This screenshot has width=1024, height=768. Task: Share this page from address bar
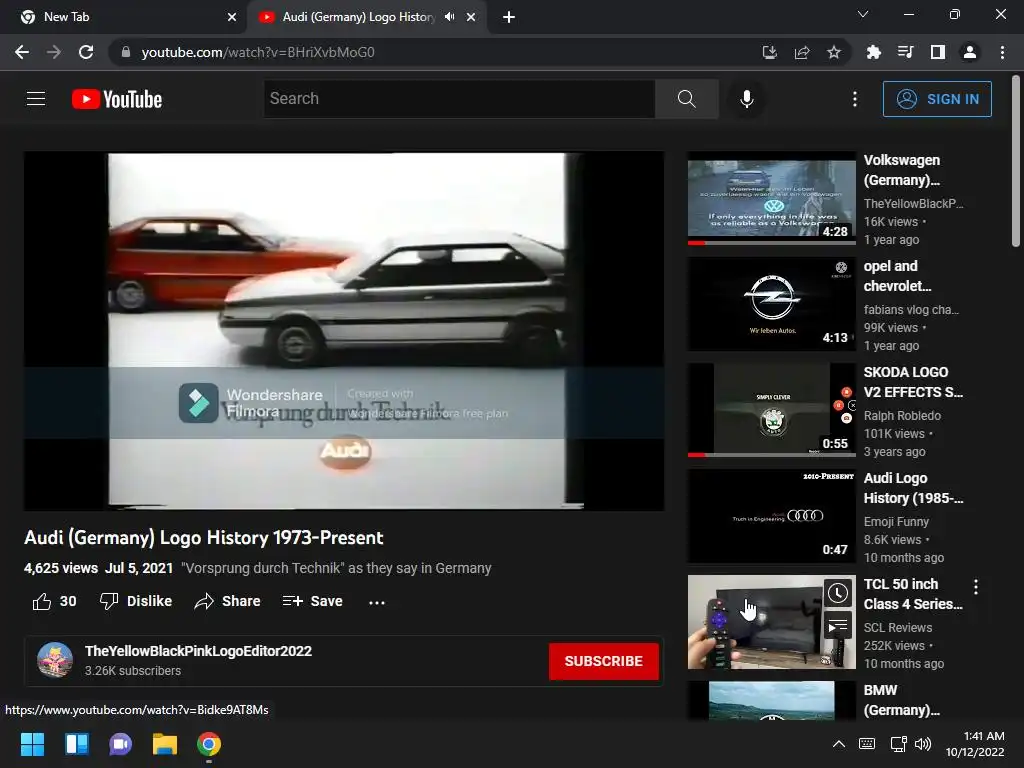point(801,52)
